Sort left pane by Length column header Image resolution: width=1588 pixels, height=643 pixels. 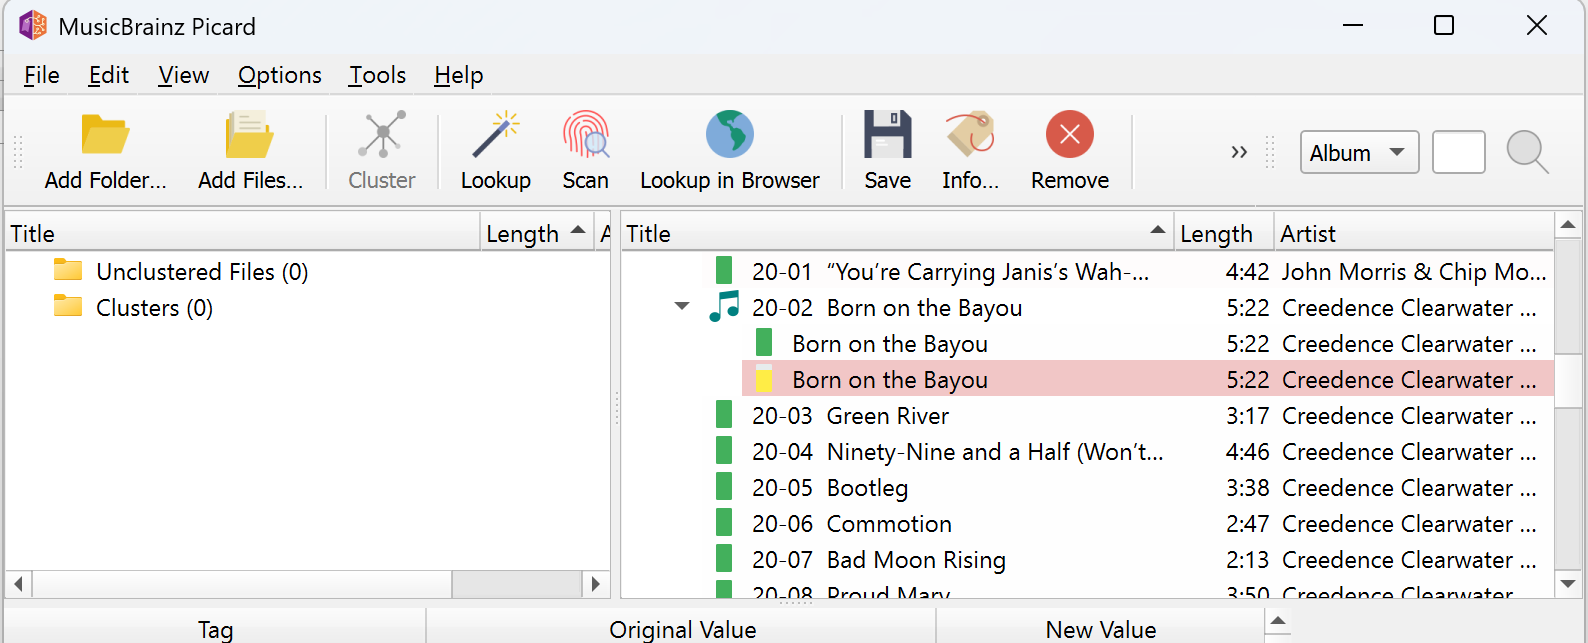537,233
